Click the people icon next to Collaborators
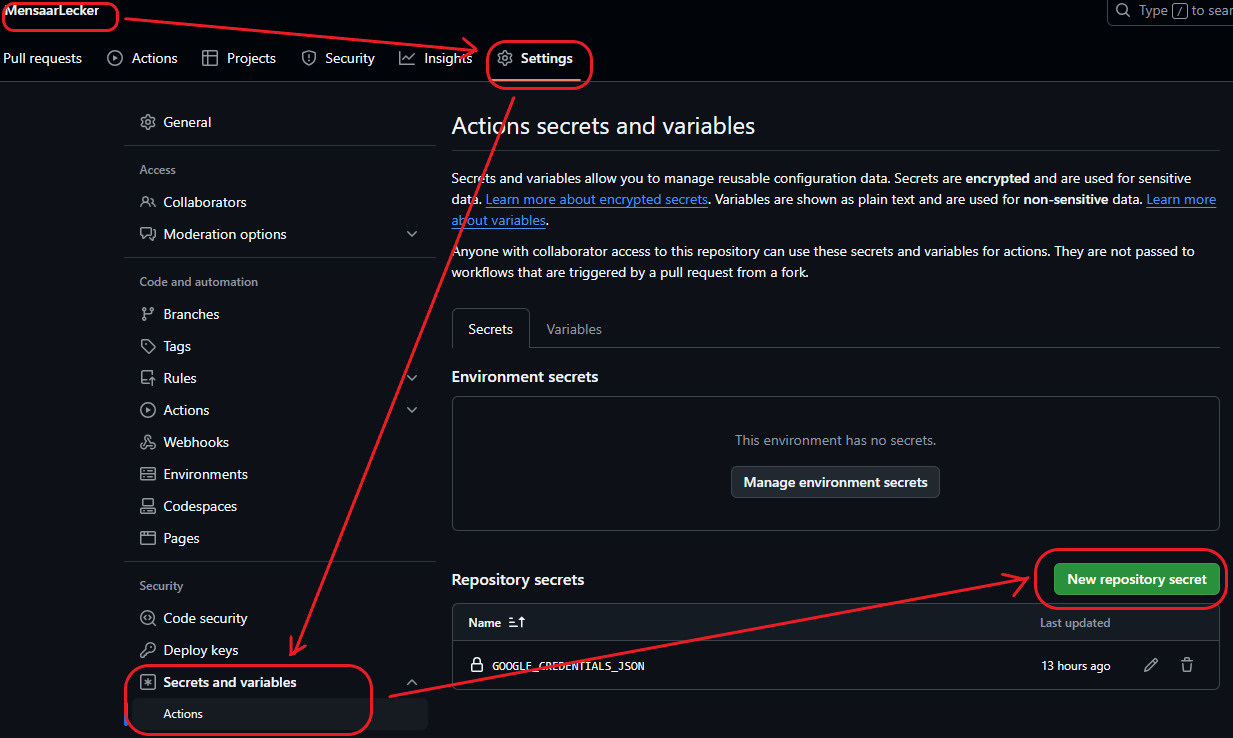1233x738 pixels. pyautogui.click(x=148, y=202)
